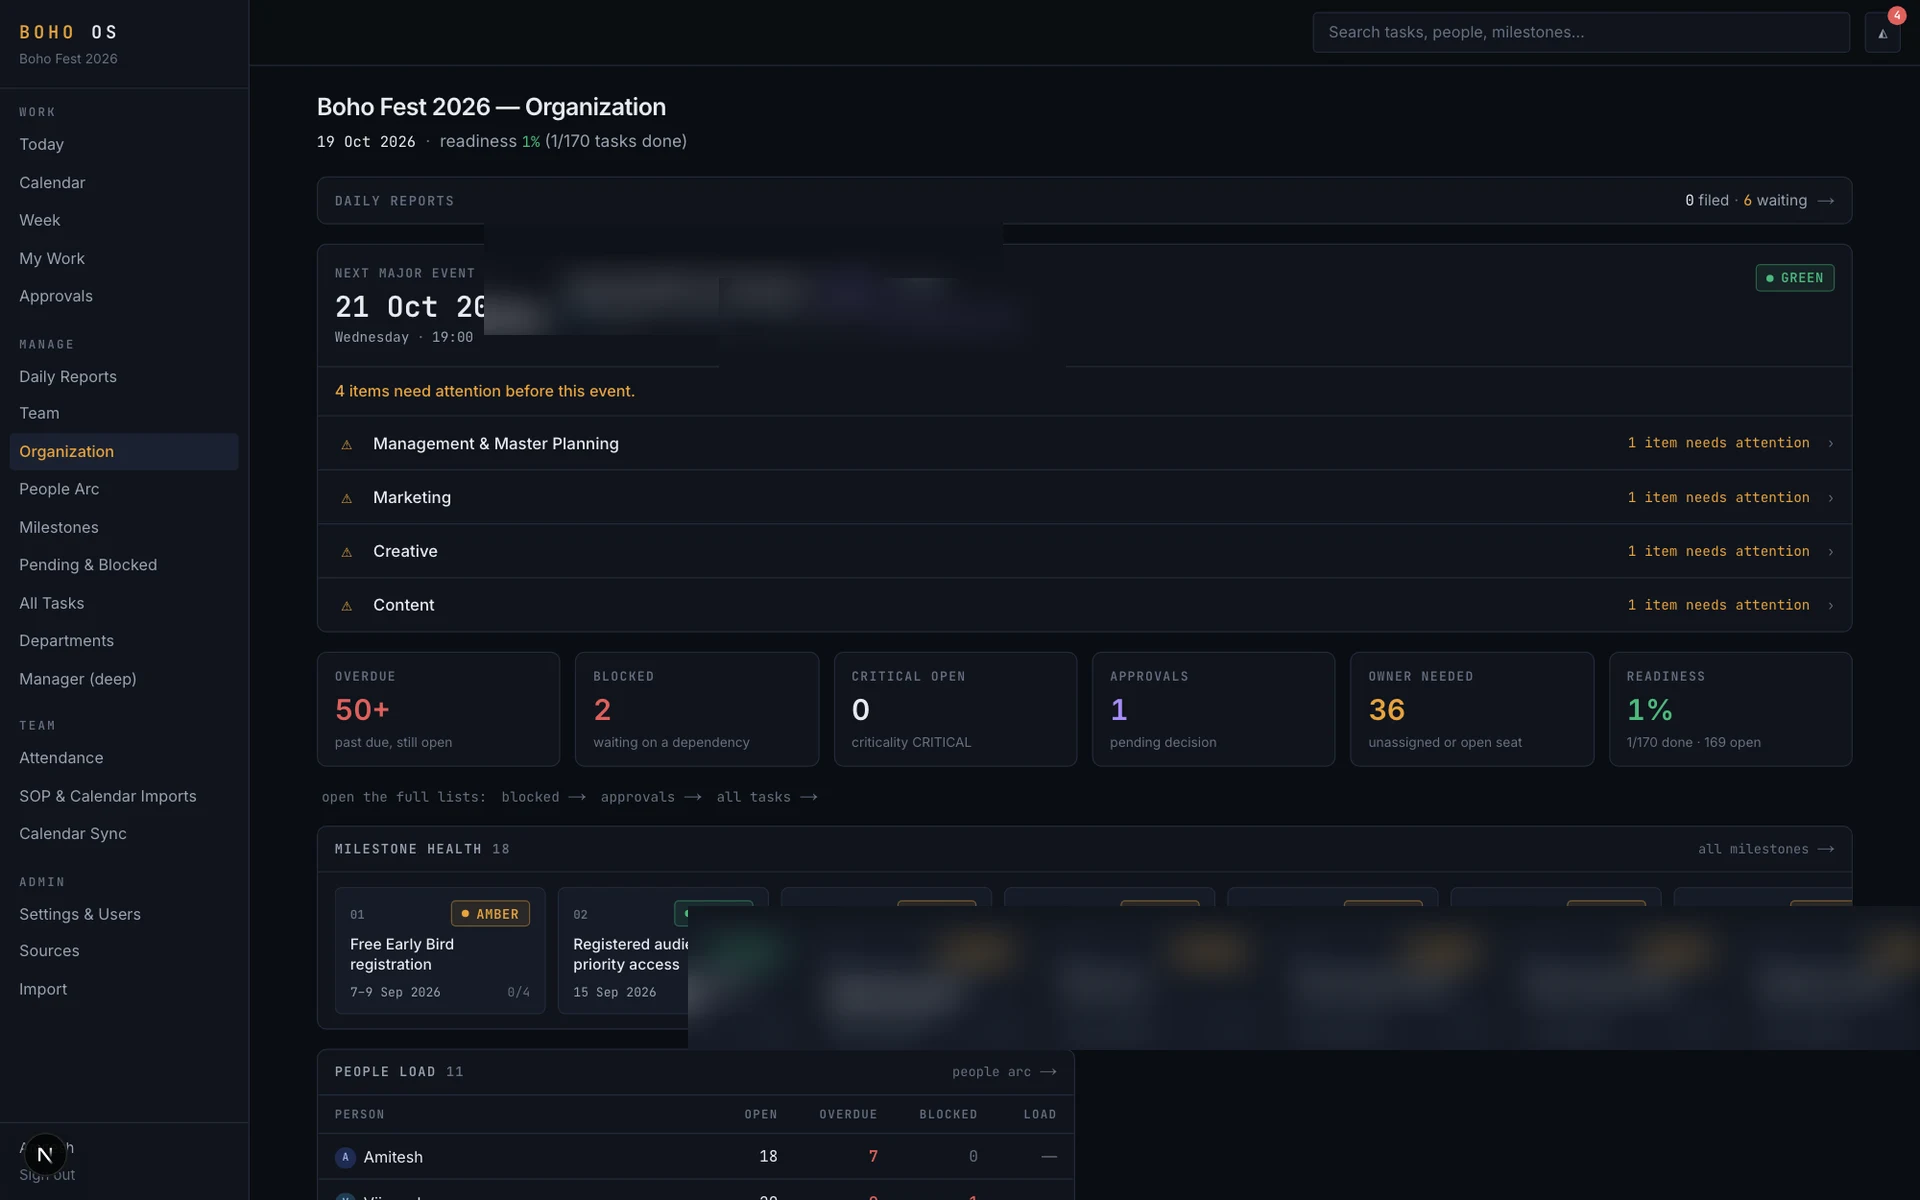The height and width of the screenshot is (1200, 1920).
Task: Open the notifications bell icon
Action: pos(1882,32)
